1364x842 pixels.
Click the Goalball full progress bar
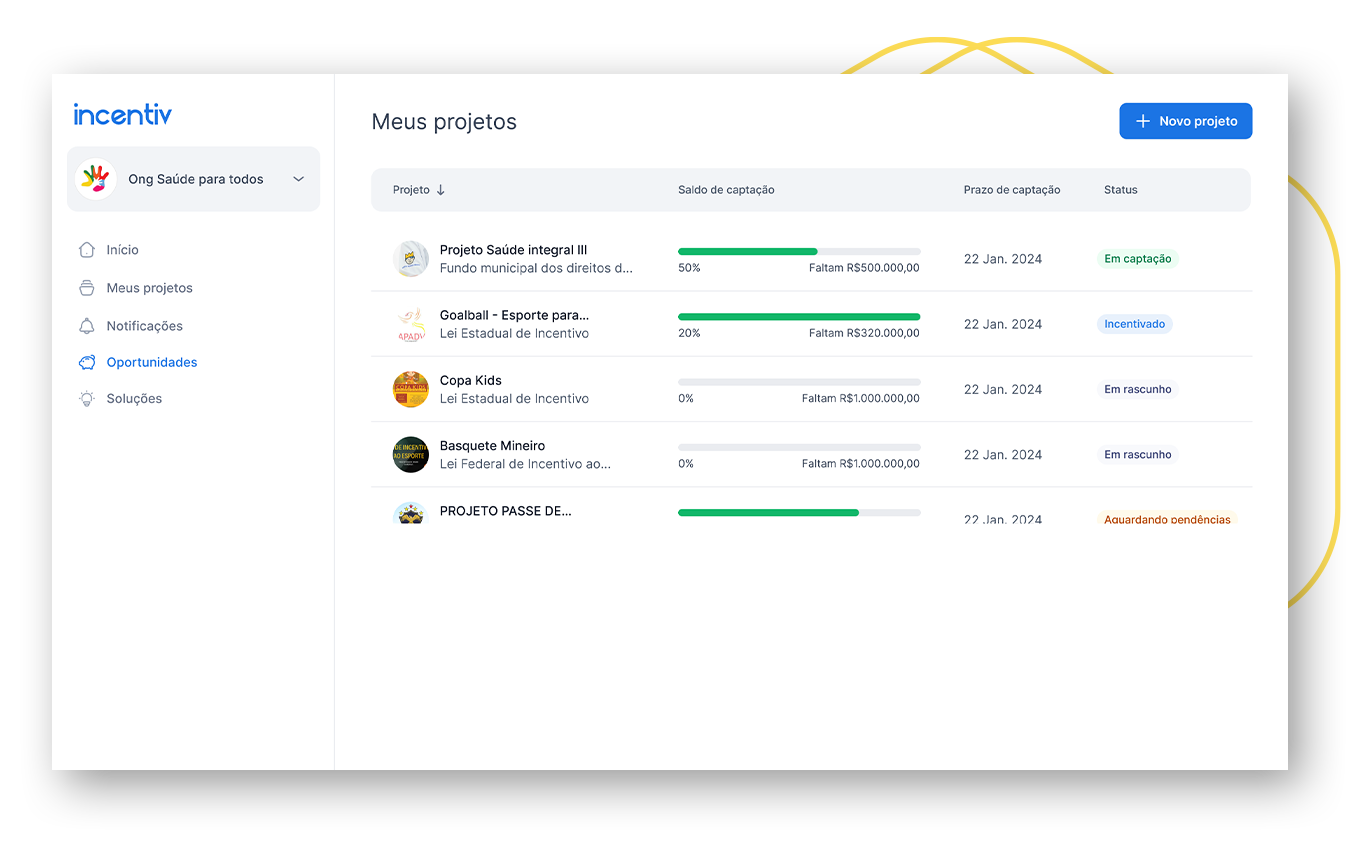[799, 316]
